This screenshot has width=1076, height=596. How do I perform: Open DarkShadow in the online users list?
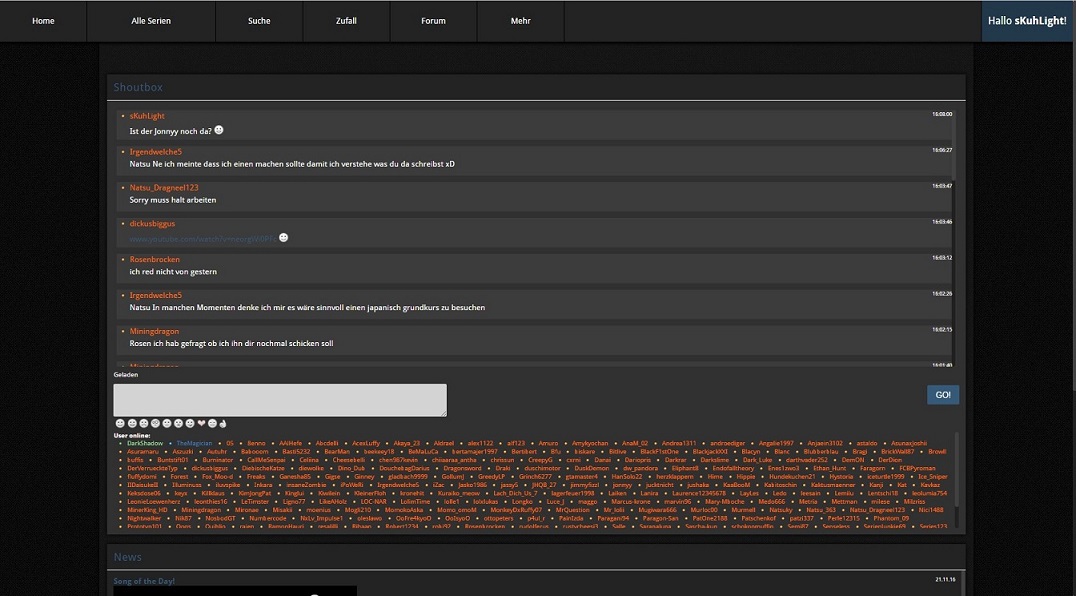click(x=145, y=443)
